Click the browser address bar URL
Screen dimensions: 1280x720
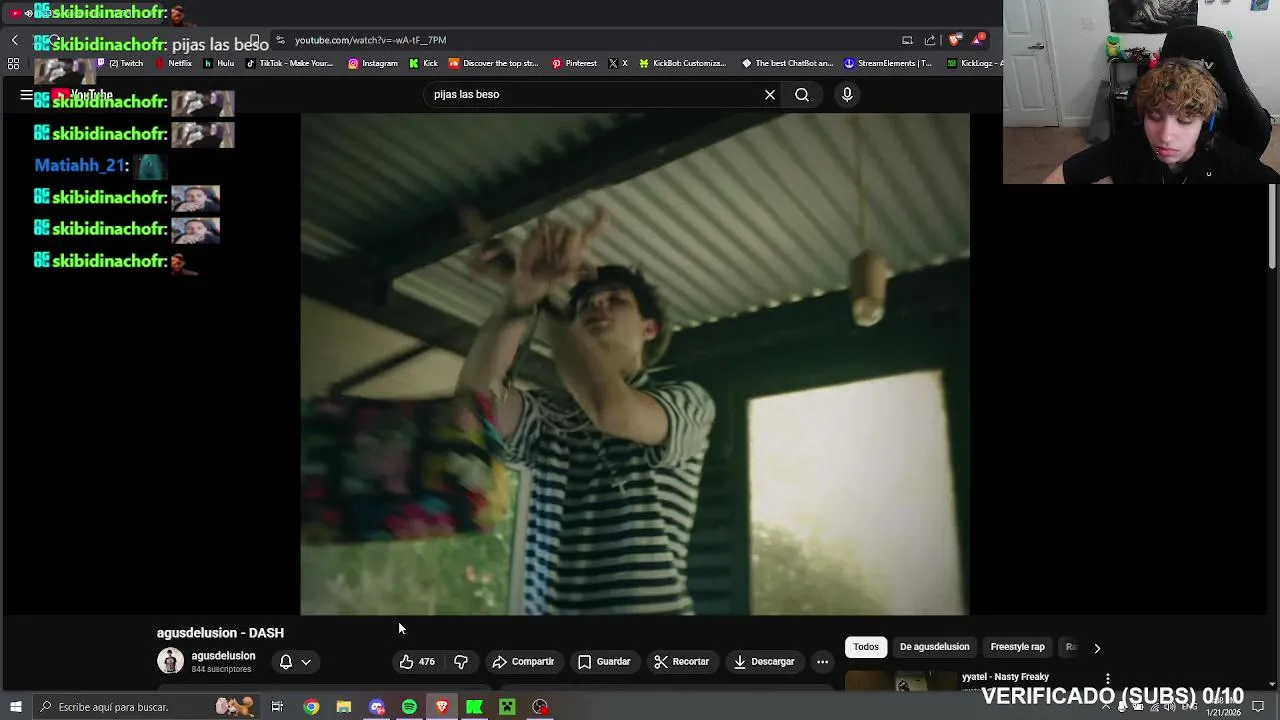pyautogui.click(x=370, y=40)
